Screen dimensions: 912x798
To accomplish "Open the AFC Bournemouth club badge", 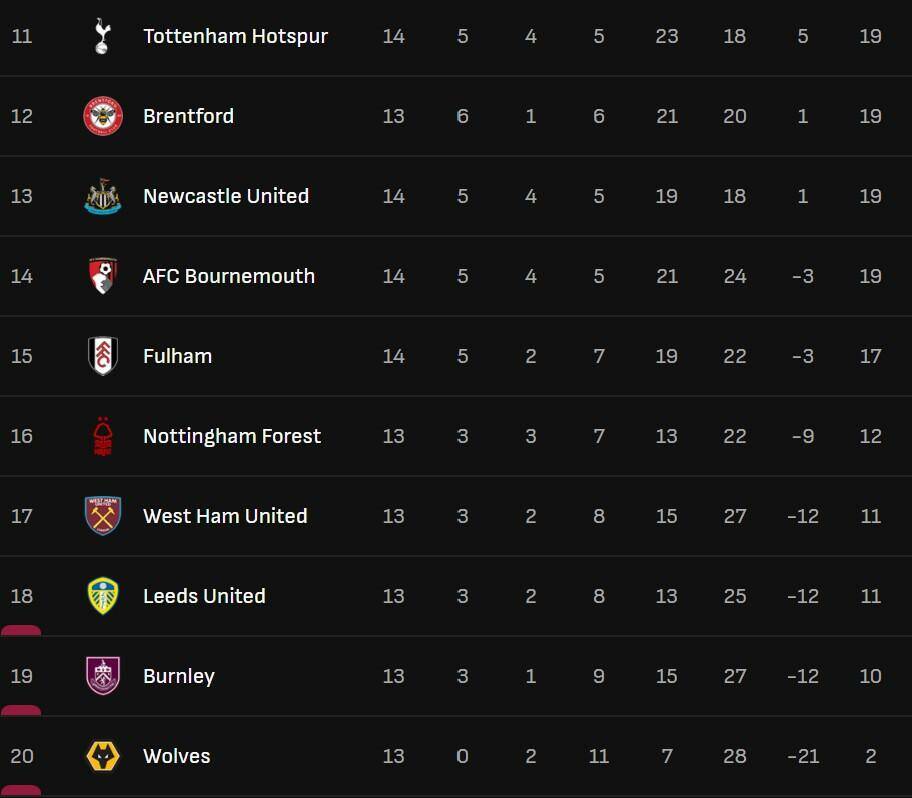I will coord(102,276).
